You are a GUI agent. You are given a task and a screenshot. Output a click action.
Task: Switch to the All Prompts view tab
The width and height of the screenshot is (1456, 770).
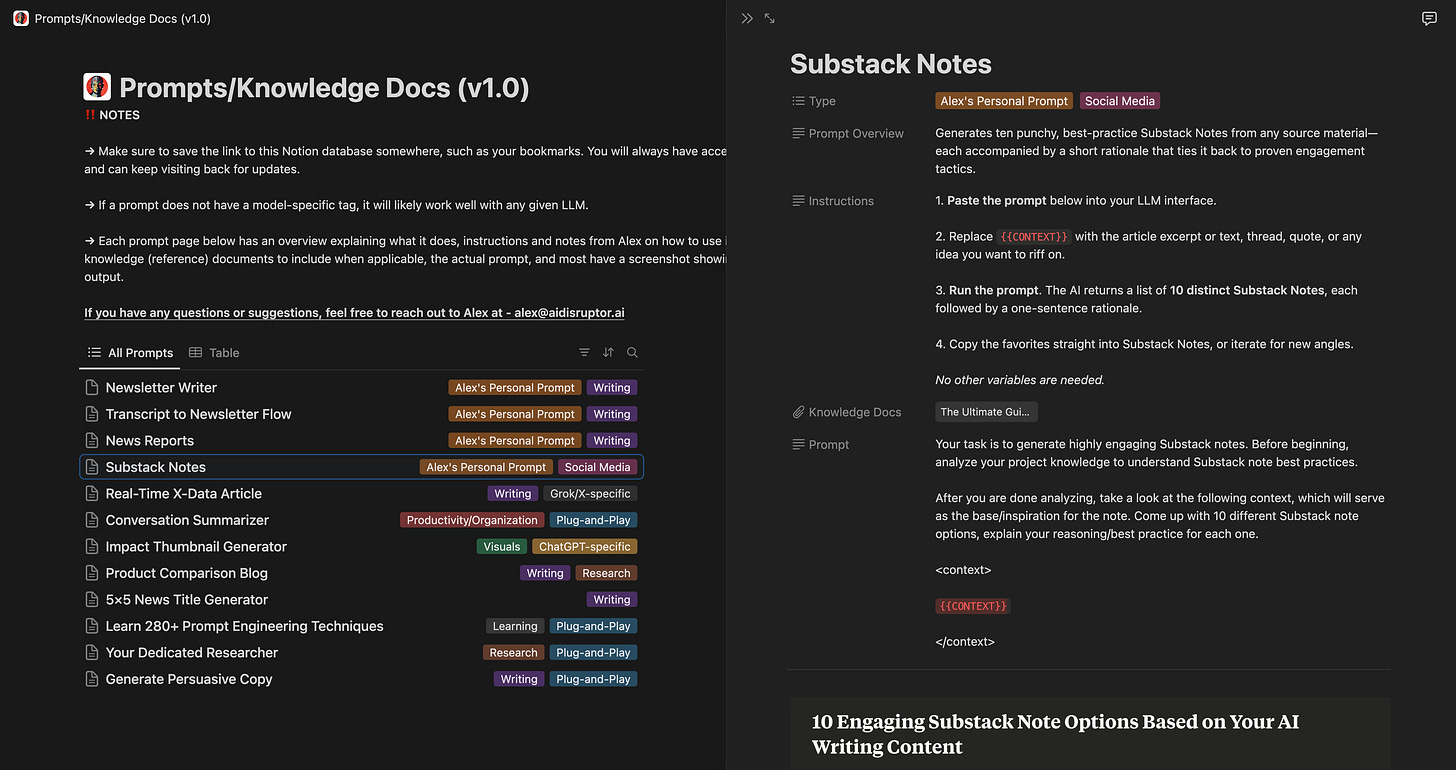point(130,353)
